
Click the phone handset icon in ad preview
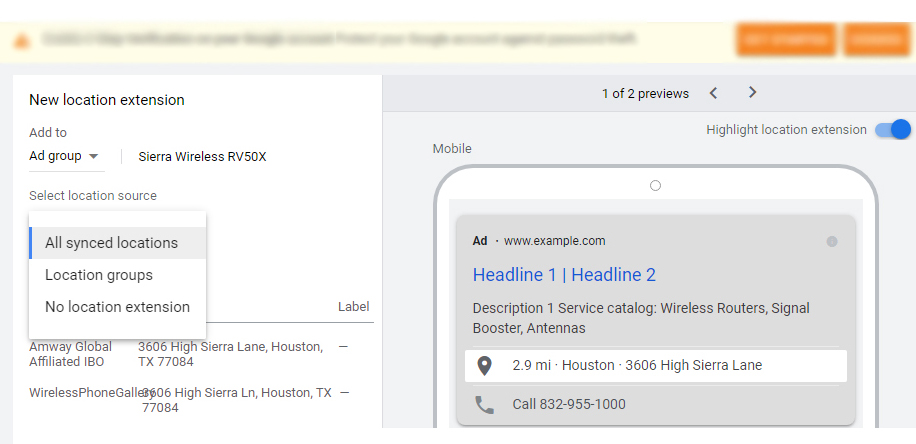(x=484, y=405)
